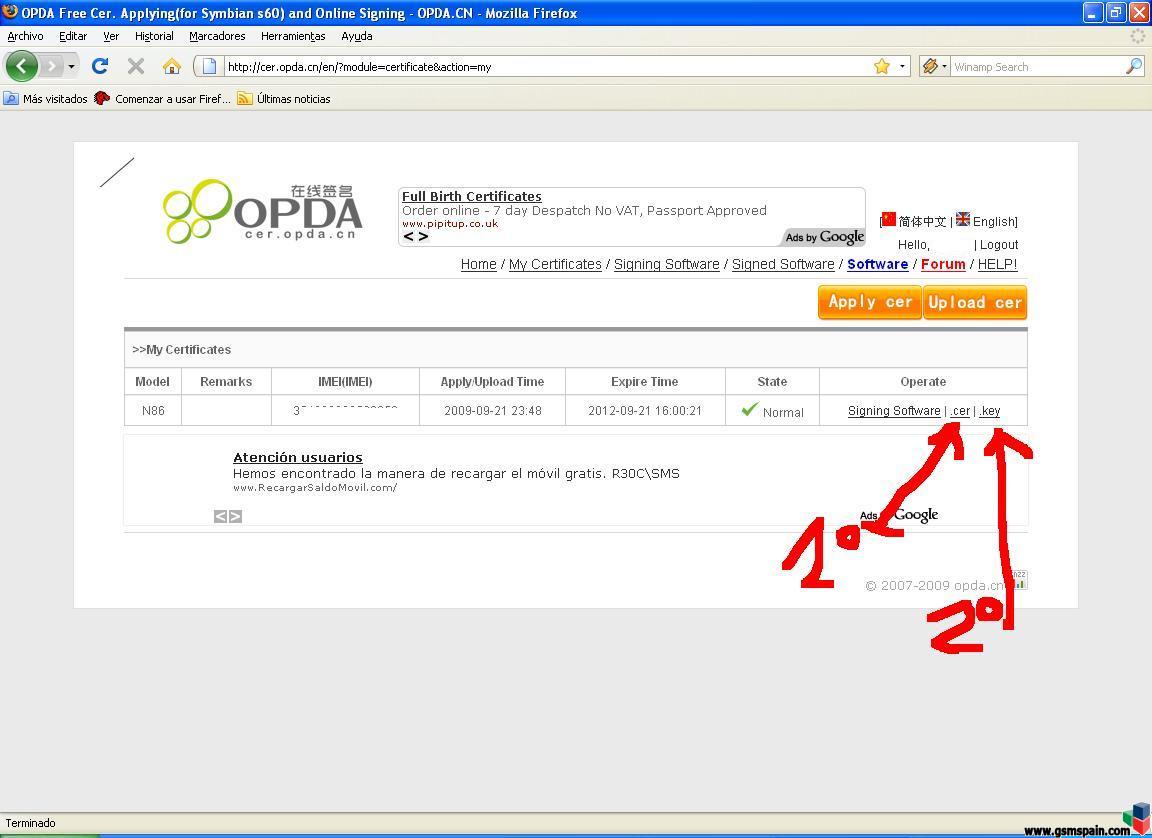Open the Editar menu

tap(73, 36)
